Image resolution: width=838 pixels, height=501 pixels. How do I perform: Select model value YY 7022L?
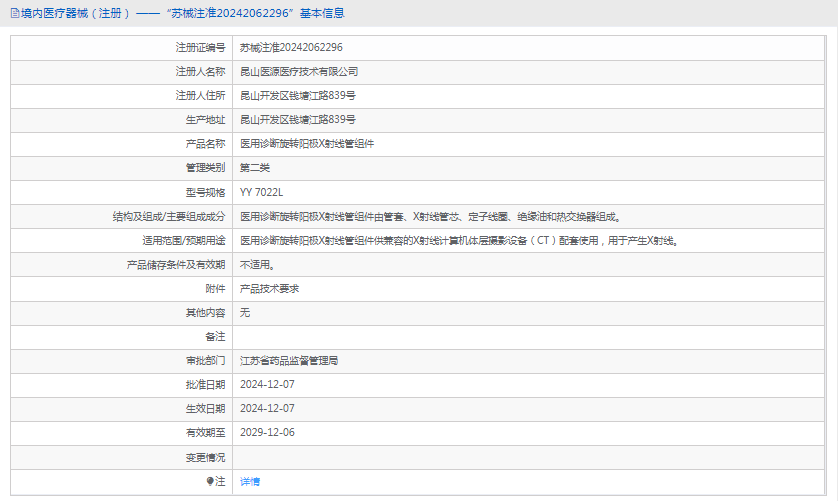(261, 192)
